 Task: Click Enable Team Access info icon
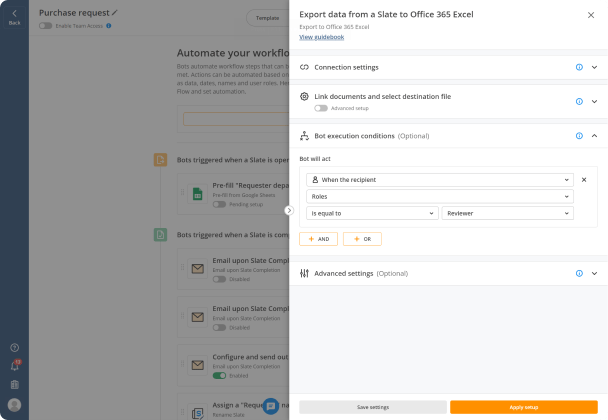point(109,26)
